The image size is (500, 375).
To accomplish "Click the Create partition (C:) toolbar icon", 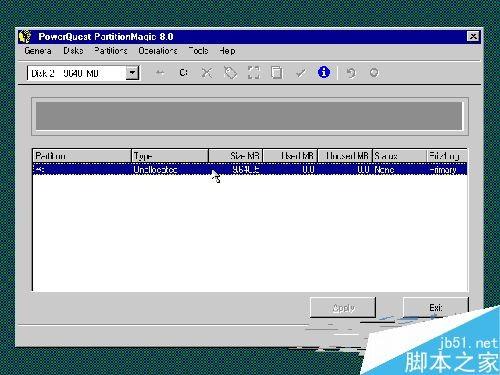I will point(183,73).
